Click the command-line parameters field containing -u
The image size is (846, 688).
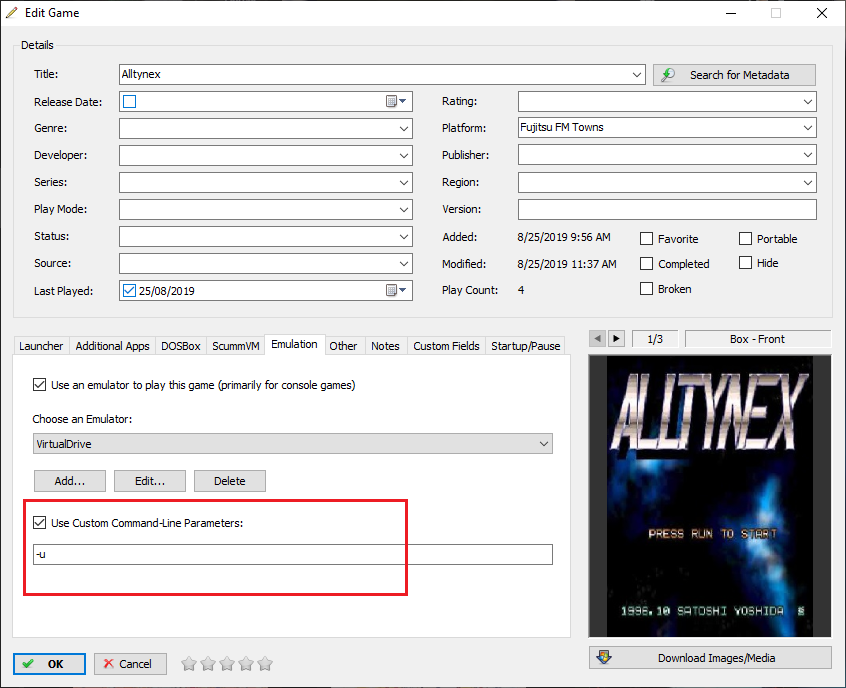point(292,555)
